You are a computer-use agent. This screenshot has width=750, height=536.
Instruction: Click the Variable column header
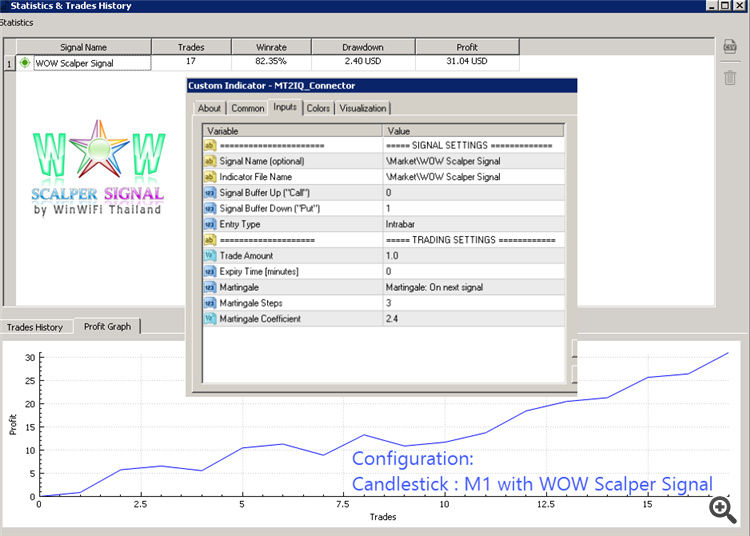[x=293, y=131]
